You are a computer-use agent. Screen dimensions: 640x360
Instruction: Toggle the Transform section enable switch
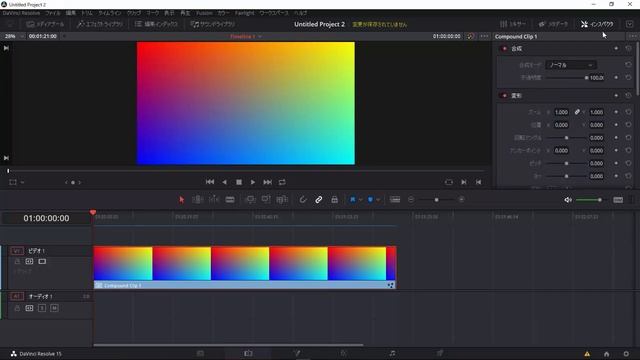click(x=504, y=96)
